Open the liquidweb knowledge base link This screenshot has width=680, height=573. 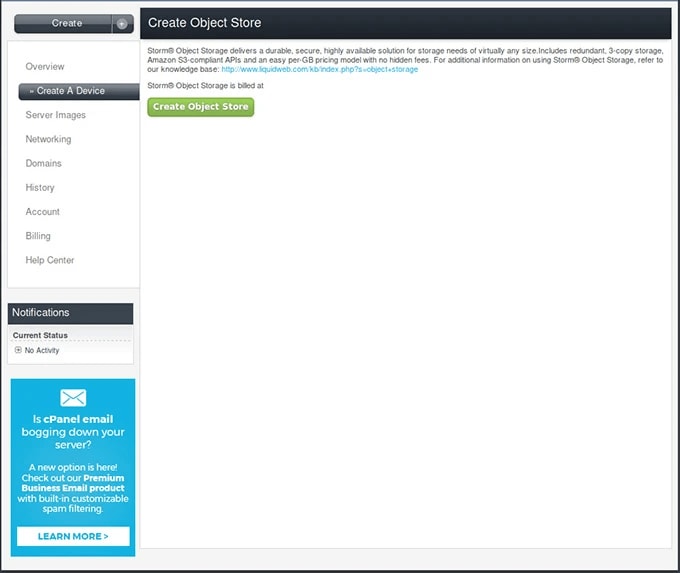pyautogui.click(x=320, y=69)
